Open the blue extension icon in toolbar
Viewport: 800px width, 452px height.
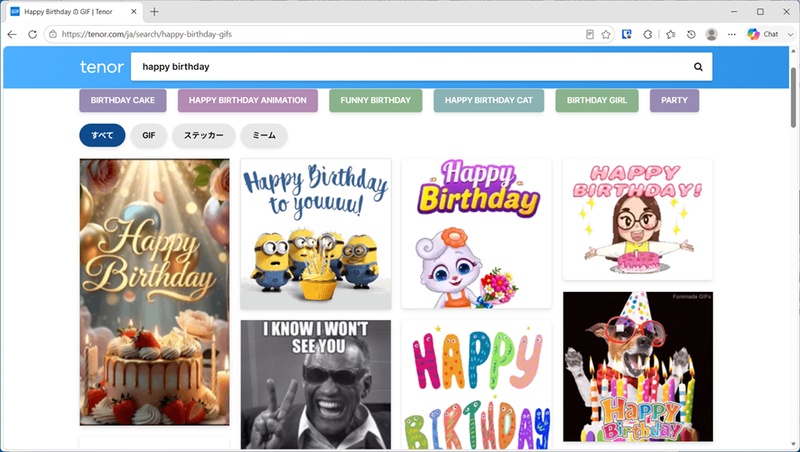tap(627, 34)
